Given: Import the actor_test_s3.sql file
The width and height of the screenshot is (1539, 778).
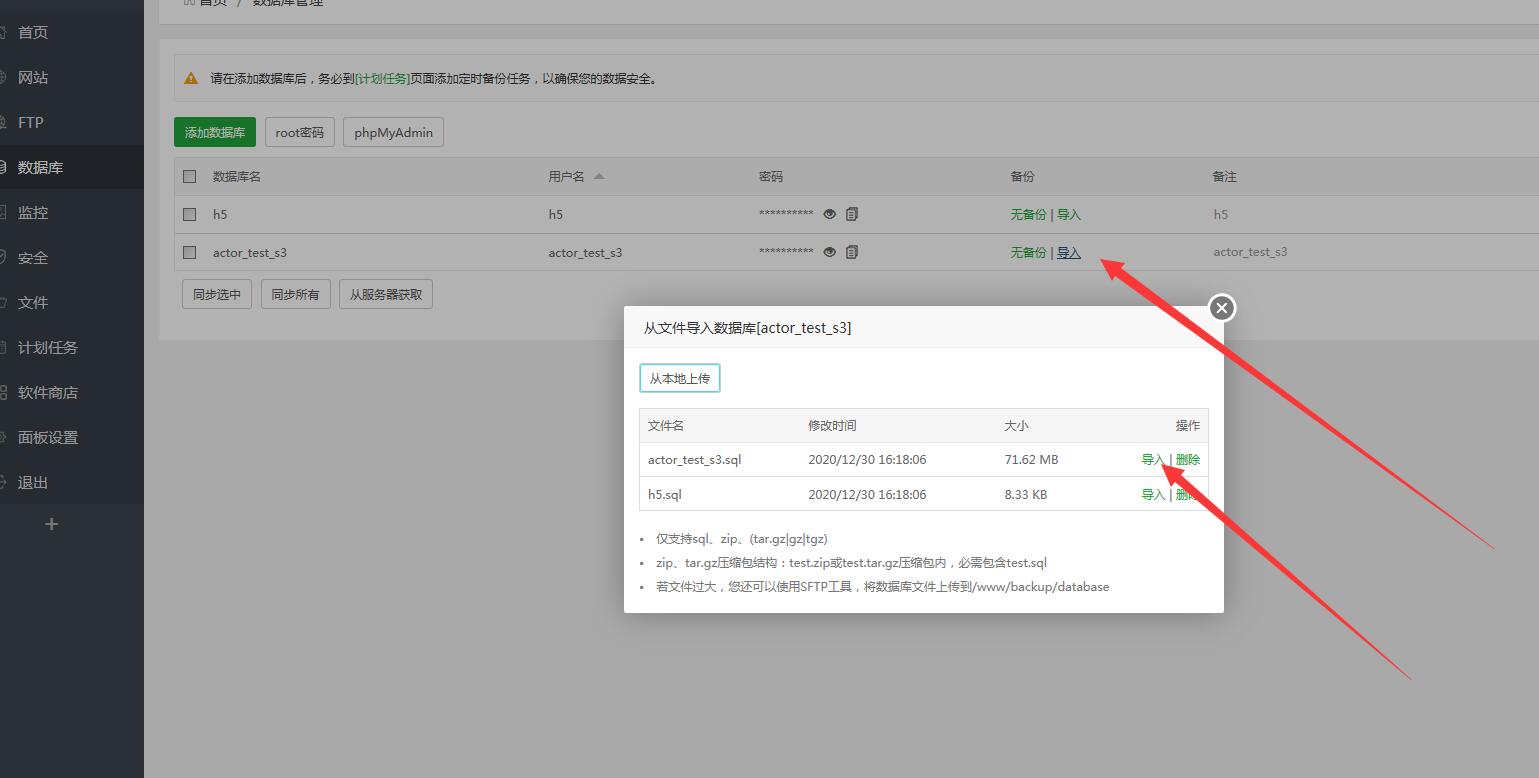Looking at the screenshot, I should point(1153,460).
